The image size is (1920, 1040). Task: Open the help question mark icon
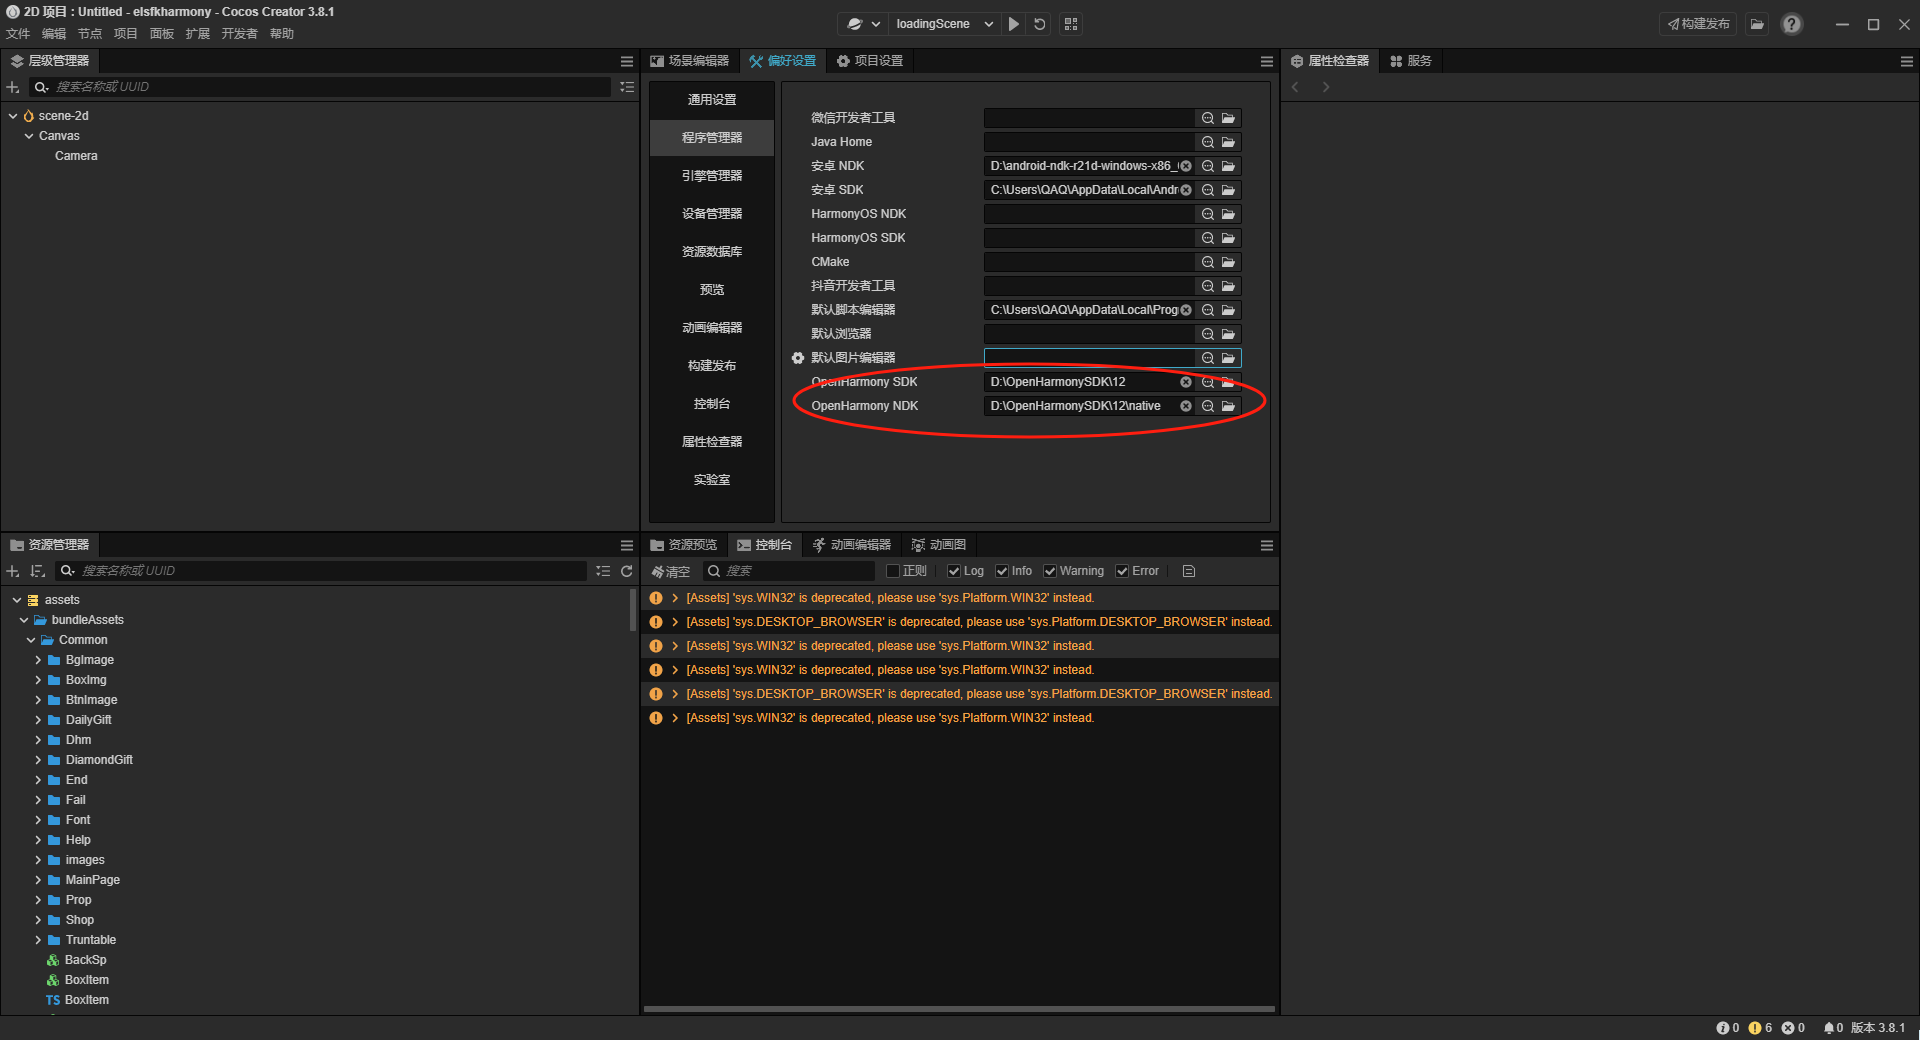1792,24
